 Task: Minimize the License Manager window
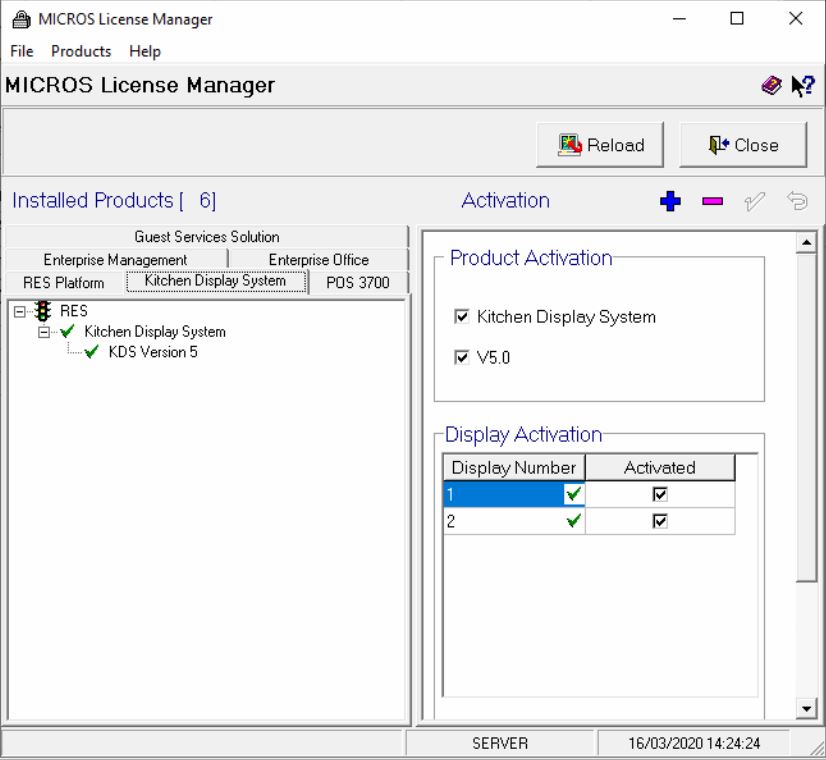click(680, 19)
